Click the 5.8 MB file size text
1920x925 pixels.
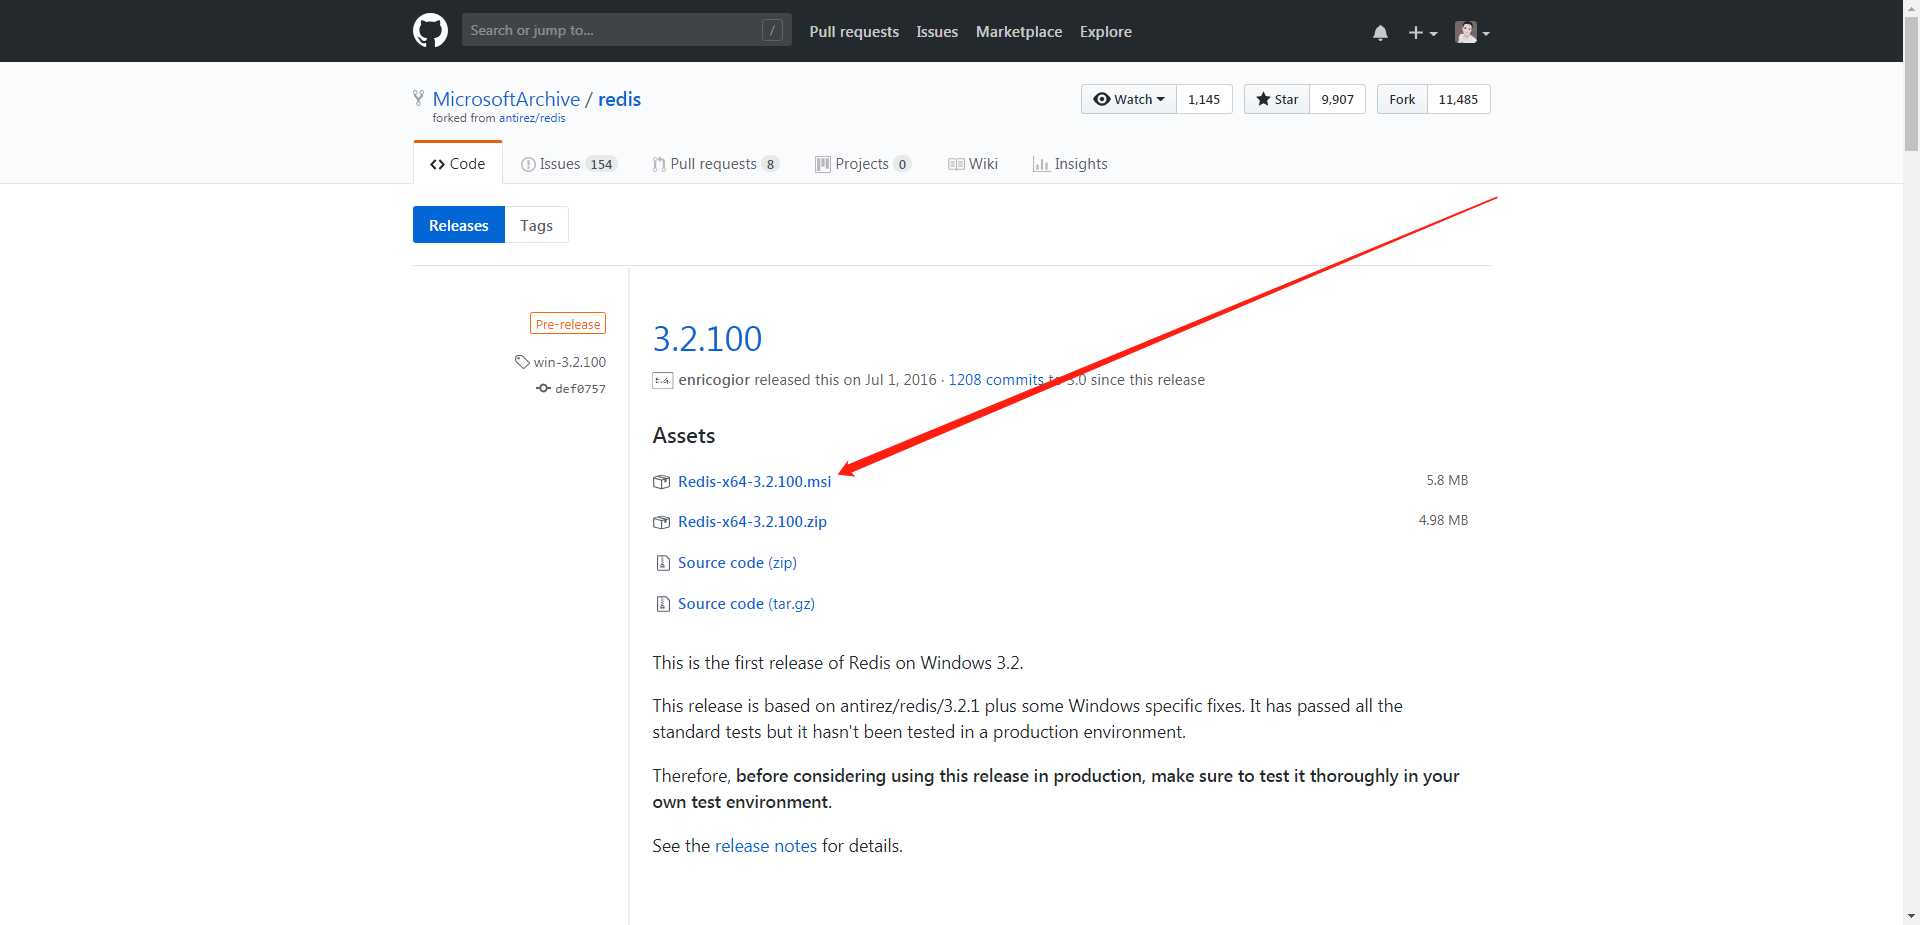(x=1447, y=480)
